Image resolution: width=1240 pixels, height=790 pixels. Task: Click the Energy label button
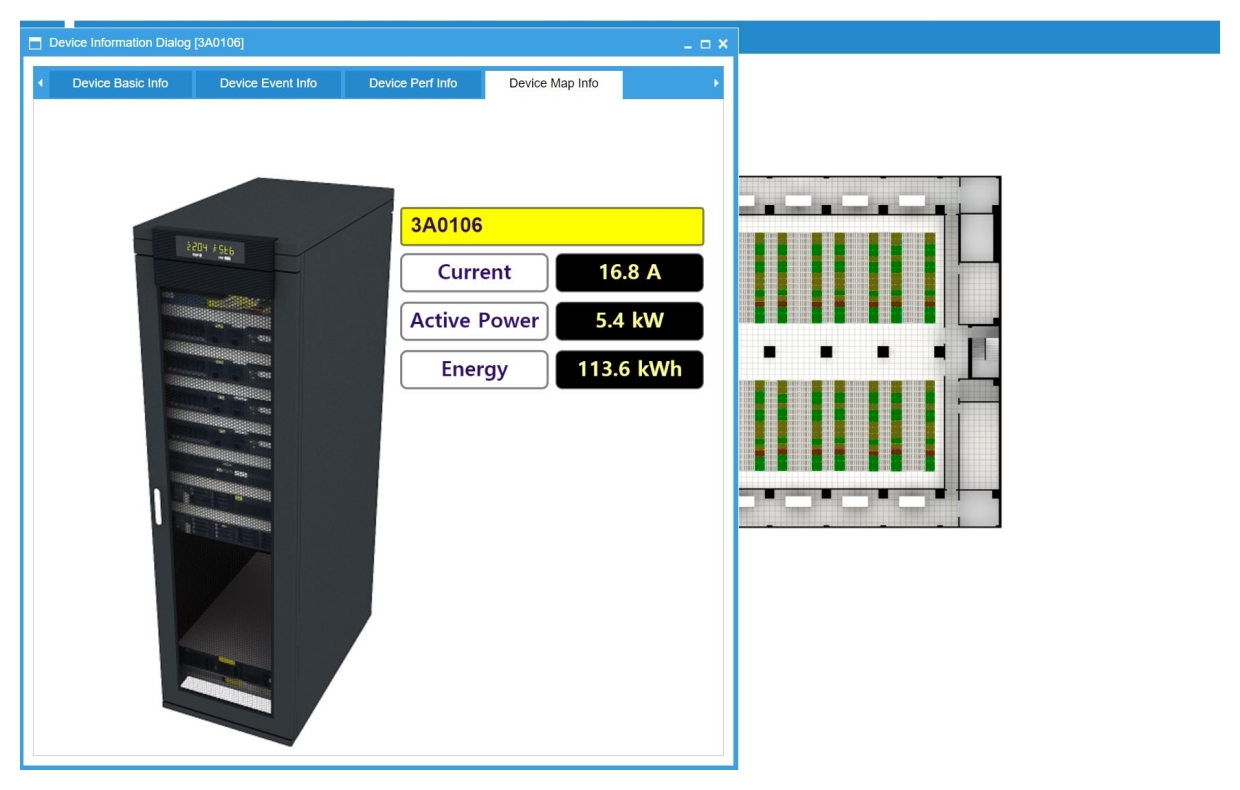[474, 370]
